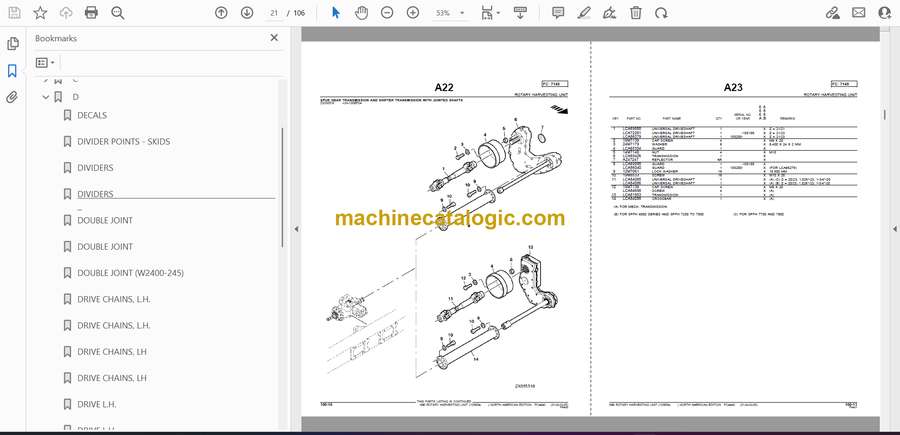Choose the Selection arrow tool
The image size is (900, 435).
coord(336,13)
